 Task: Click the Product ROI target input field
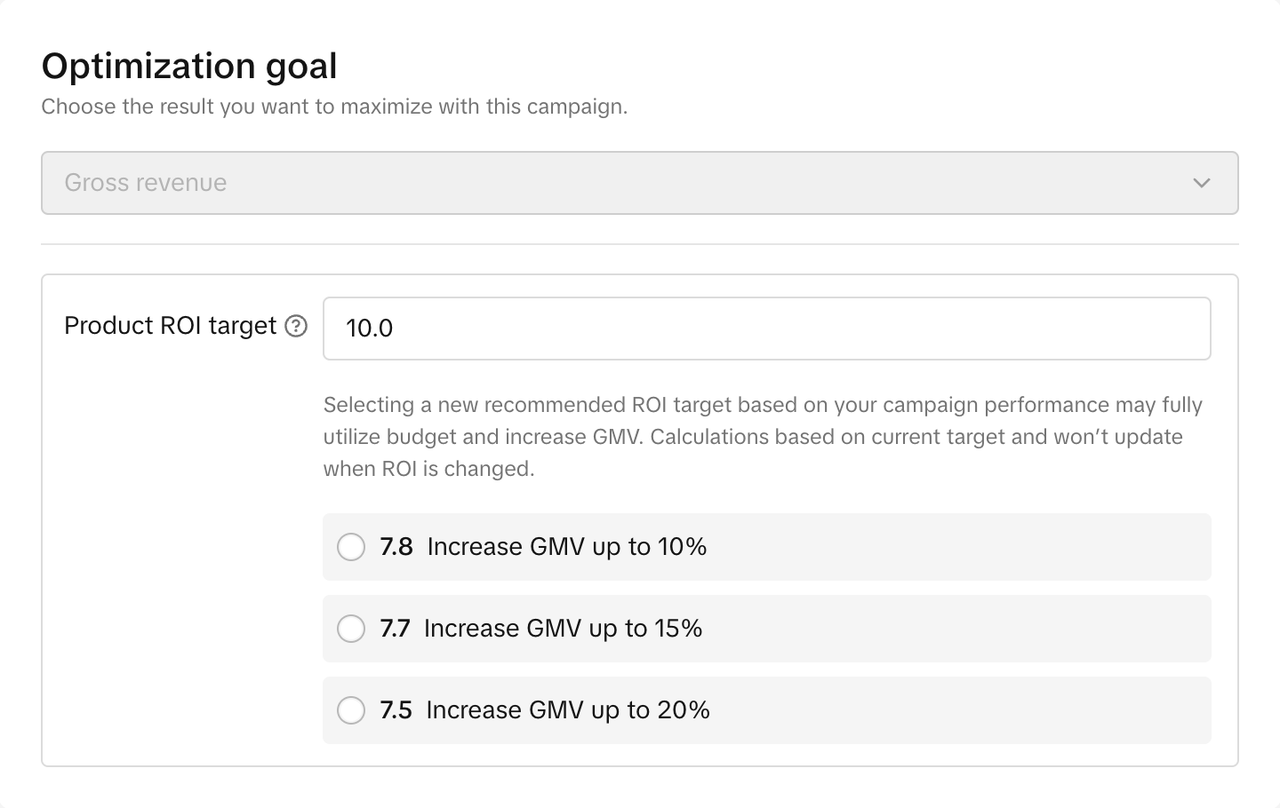tap(766, 328)
